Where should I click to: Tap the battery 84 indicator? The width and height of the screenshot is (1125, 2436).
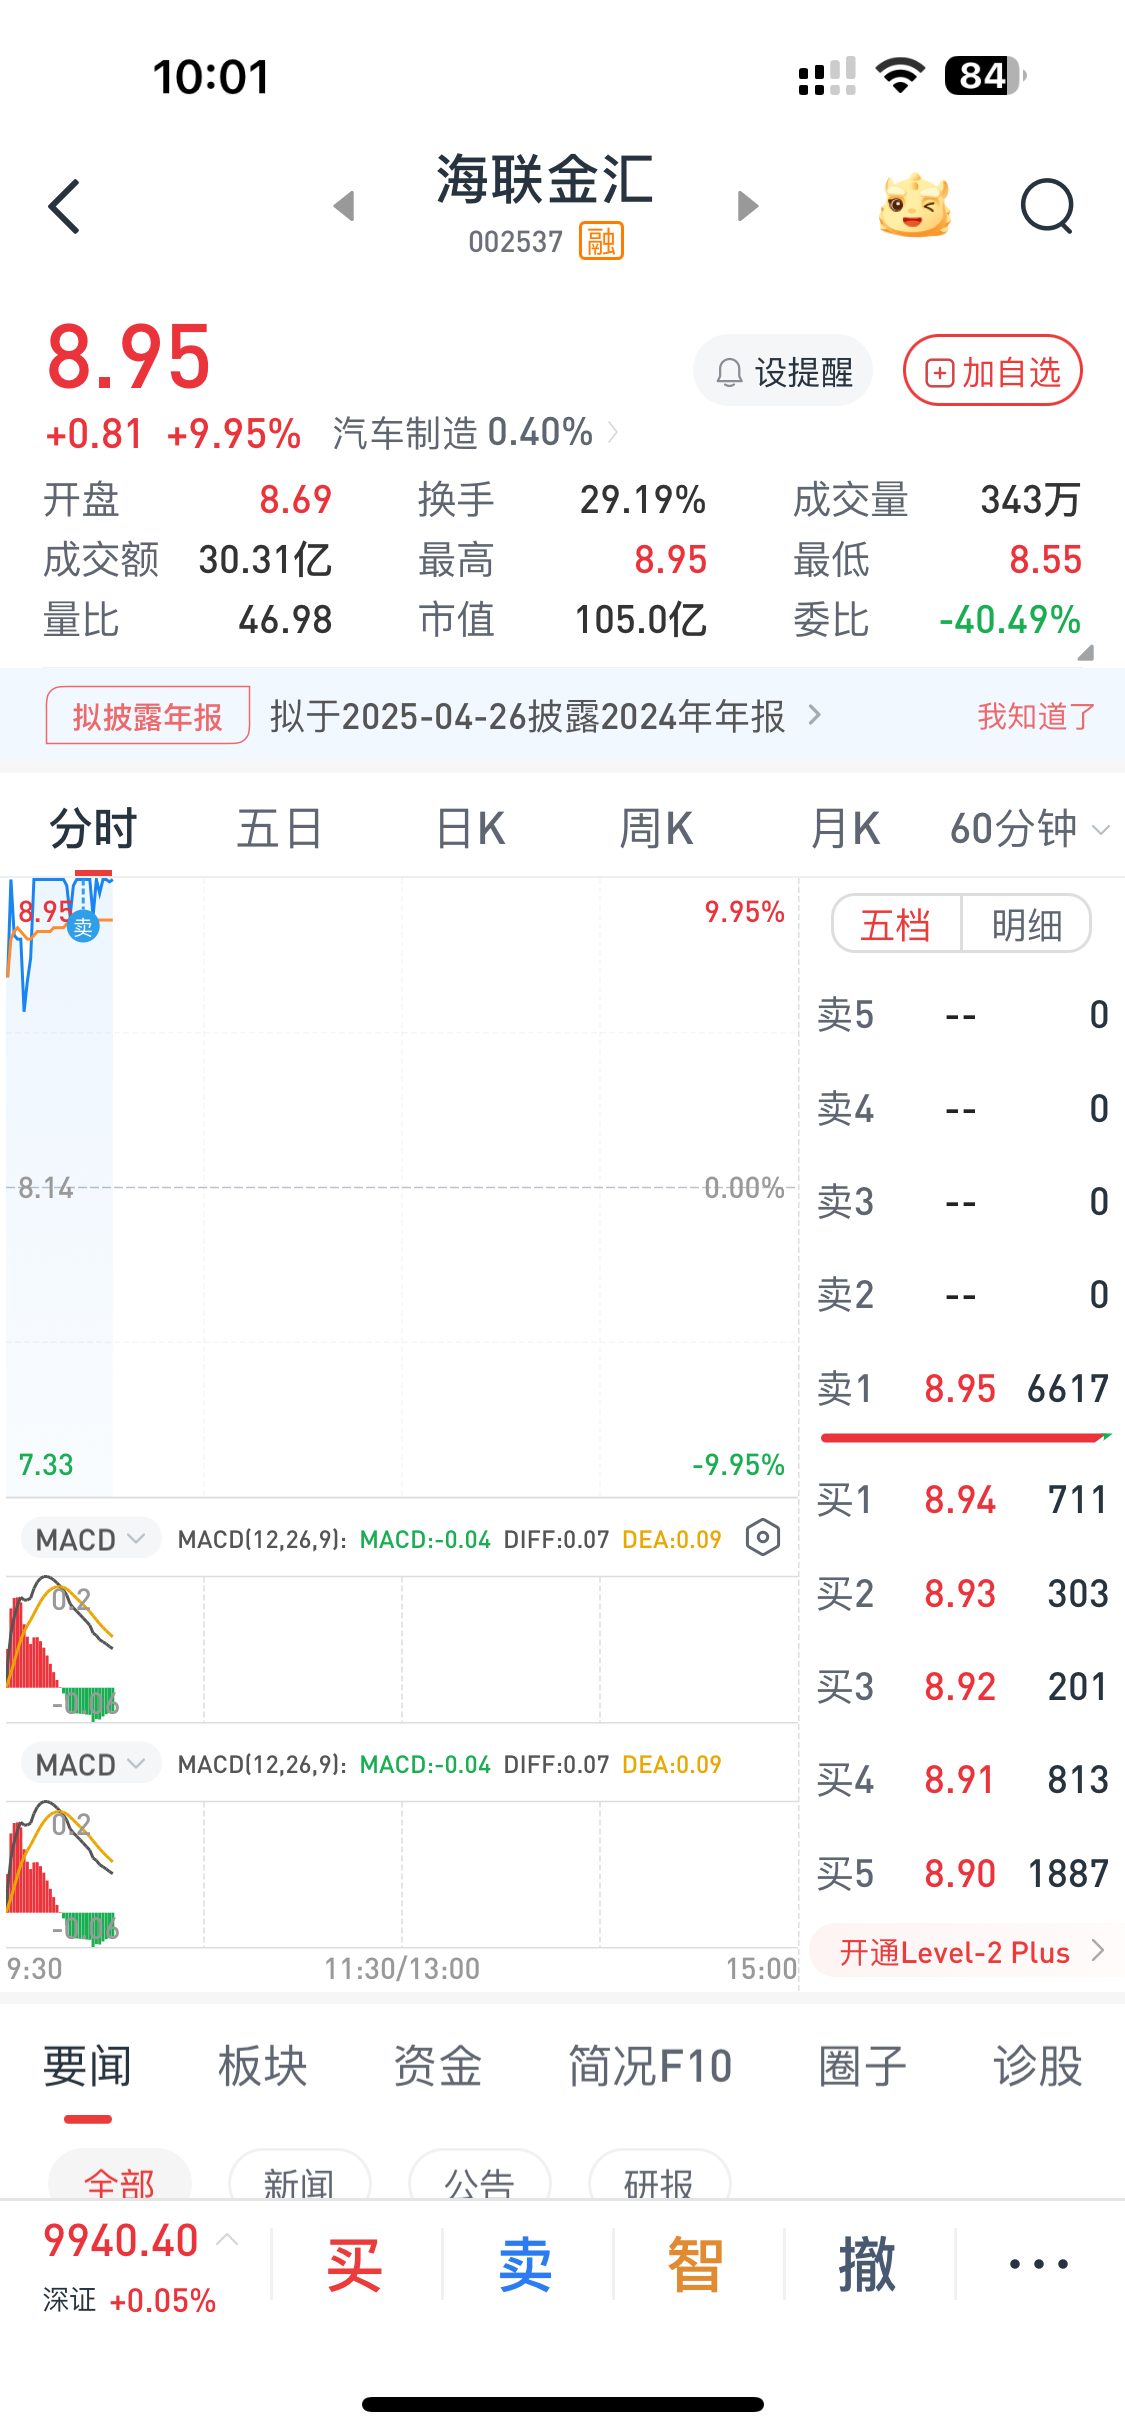click(985, 76)
